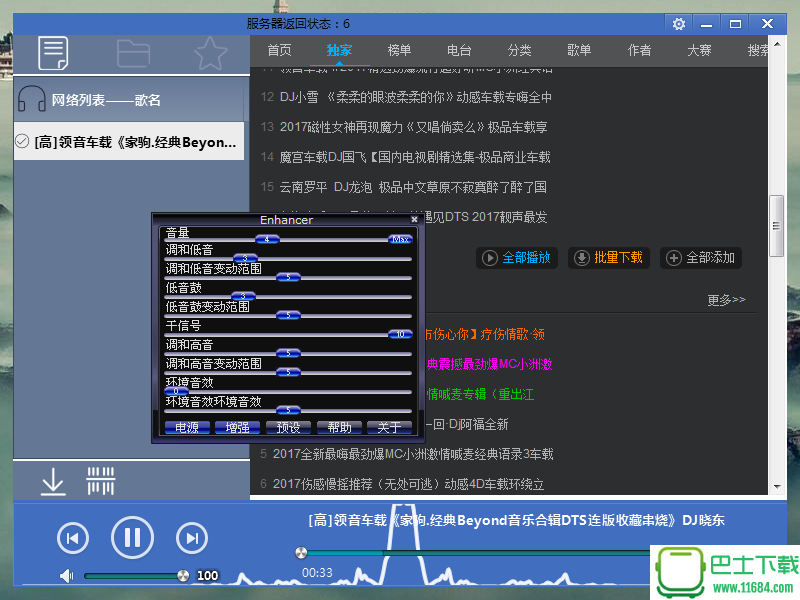Switch to the 作者 tab
The width and height of the screenshot is (800, 600).
click(639, 50)
